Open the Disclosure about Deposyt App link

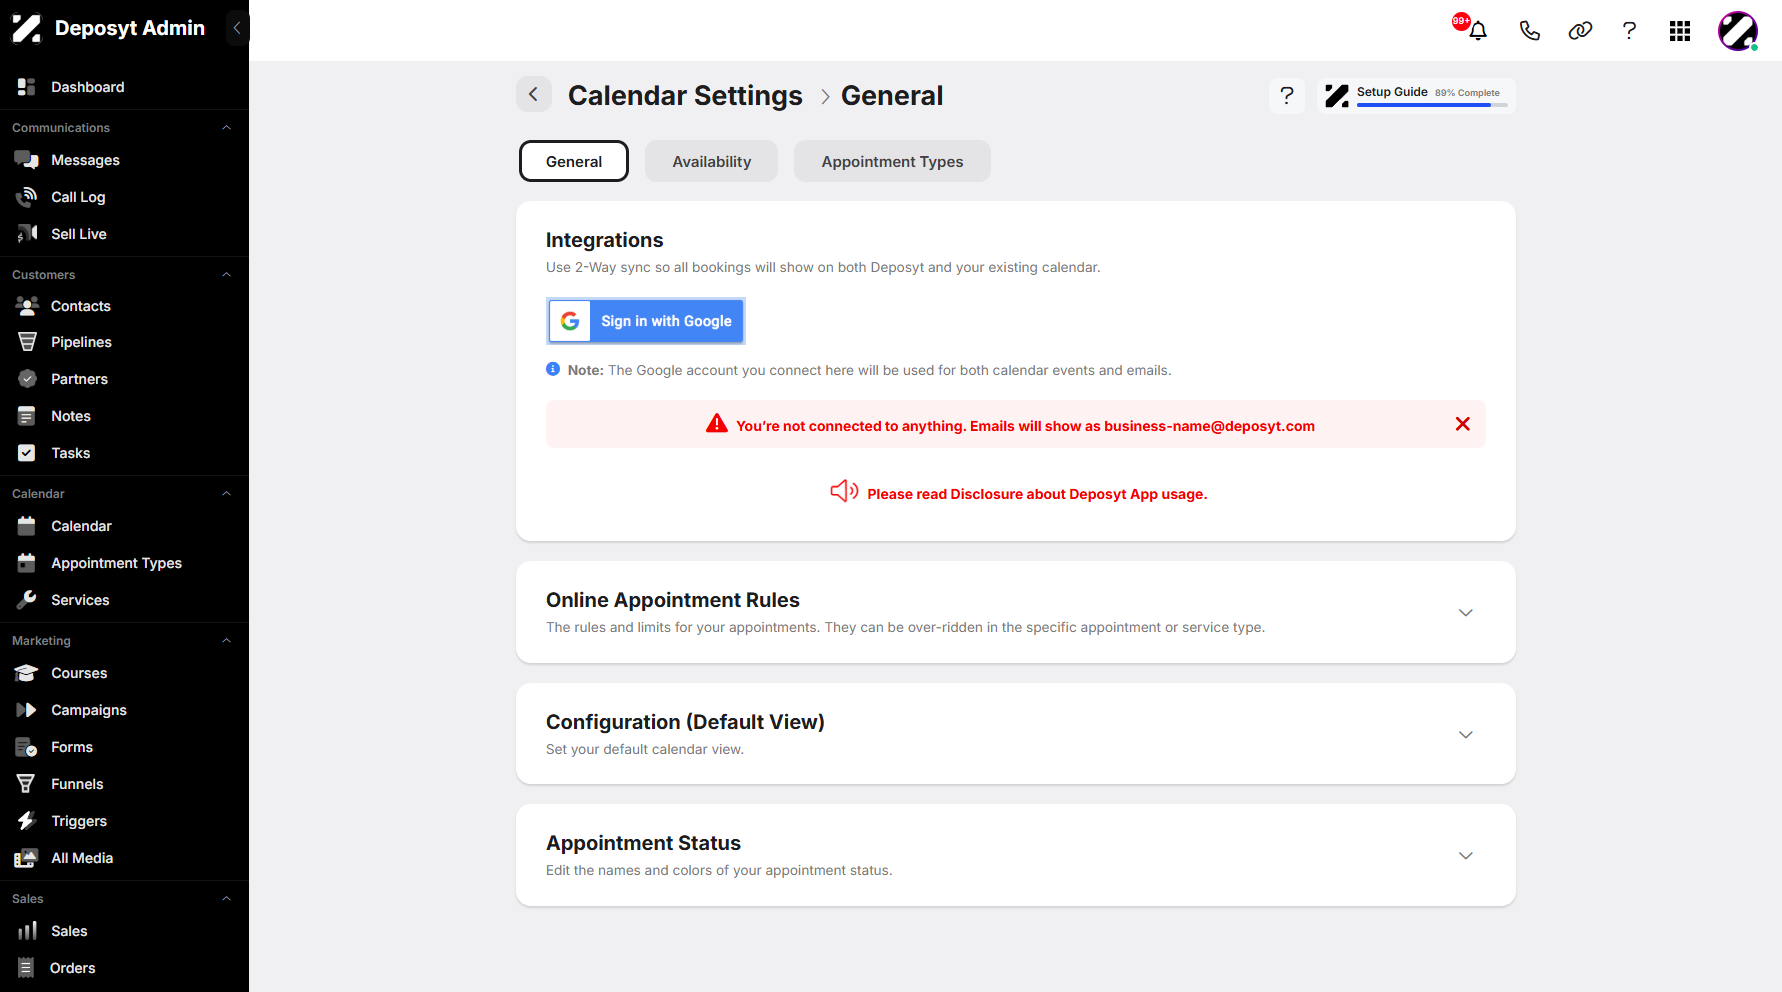[1037, 494]
